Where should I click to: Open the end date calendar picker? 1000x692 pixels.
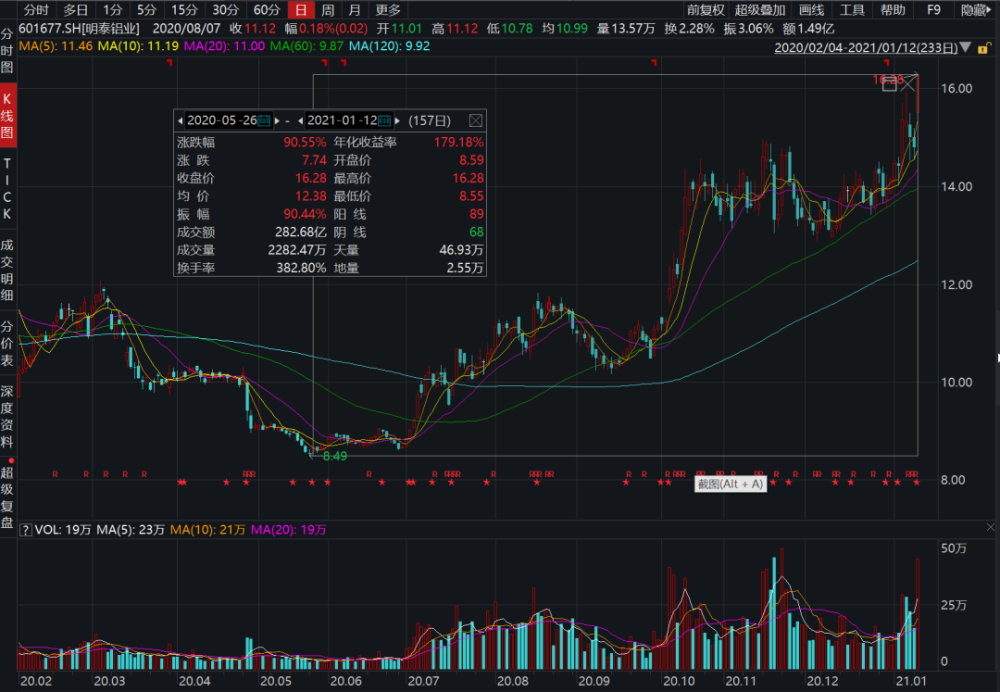coord(384,121)
